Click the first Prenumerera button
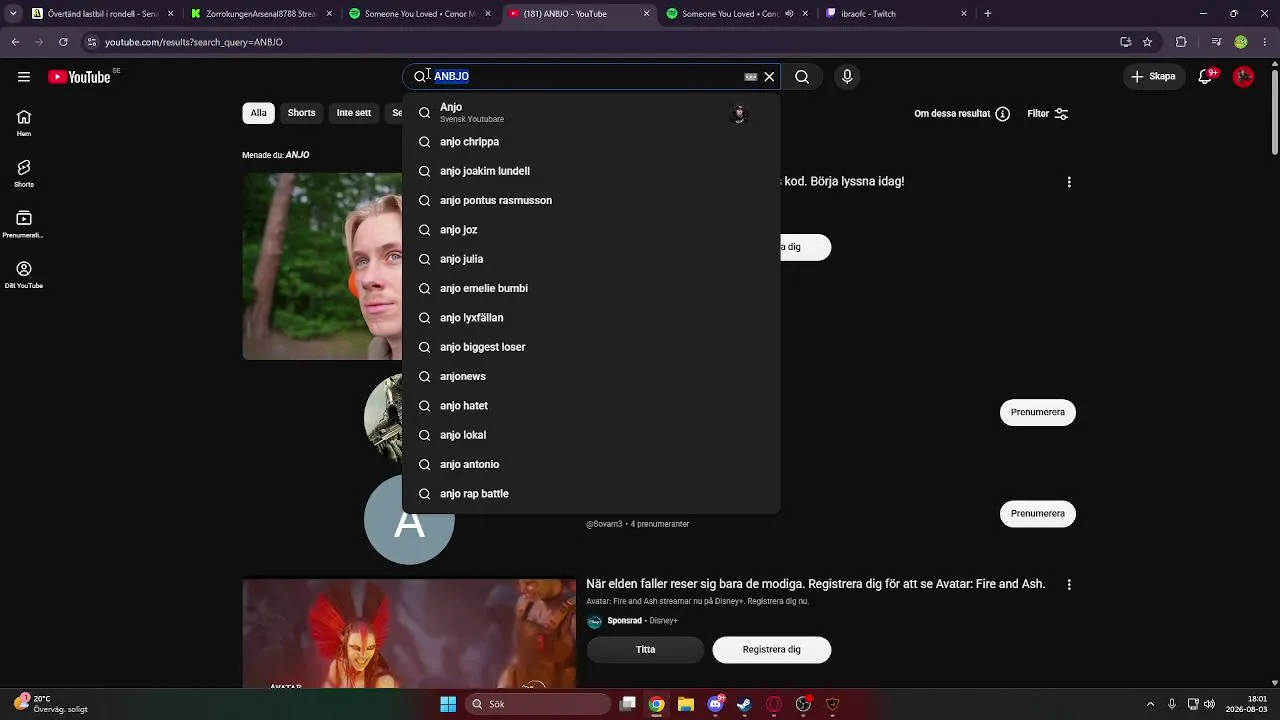This screenshot has height=720, width=1280. (1037, 412)
